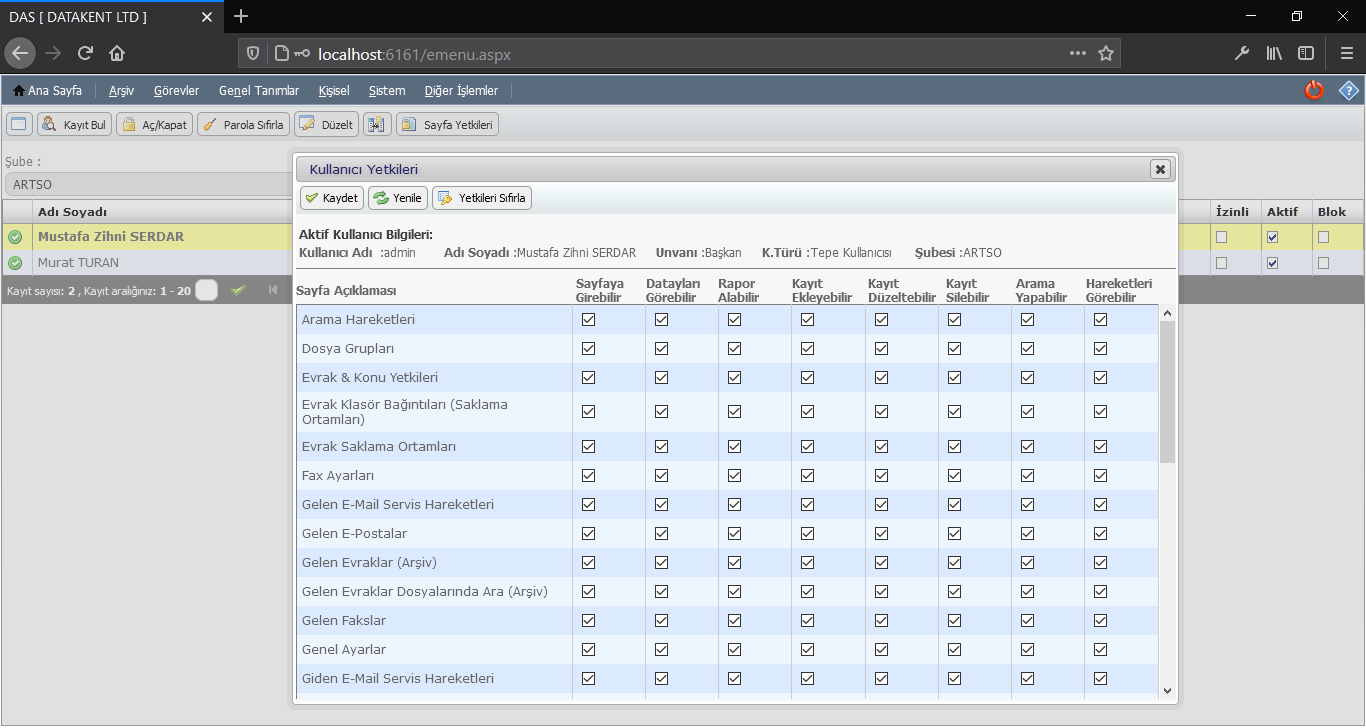Open the blue help question mark icon
This screenshot has height=728, width=1366.
click(1349, 90)
